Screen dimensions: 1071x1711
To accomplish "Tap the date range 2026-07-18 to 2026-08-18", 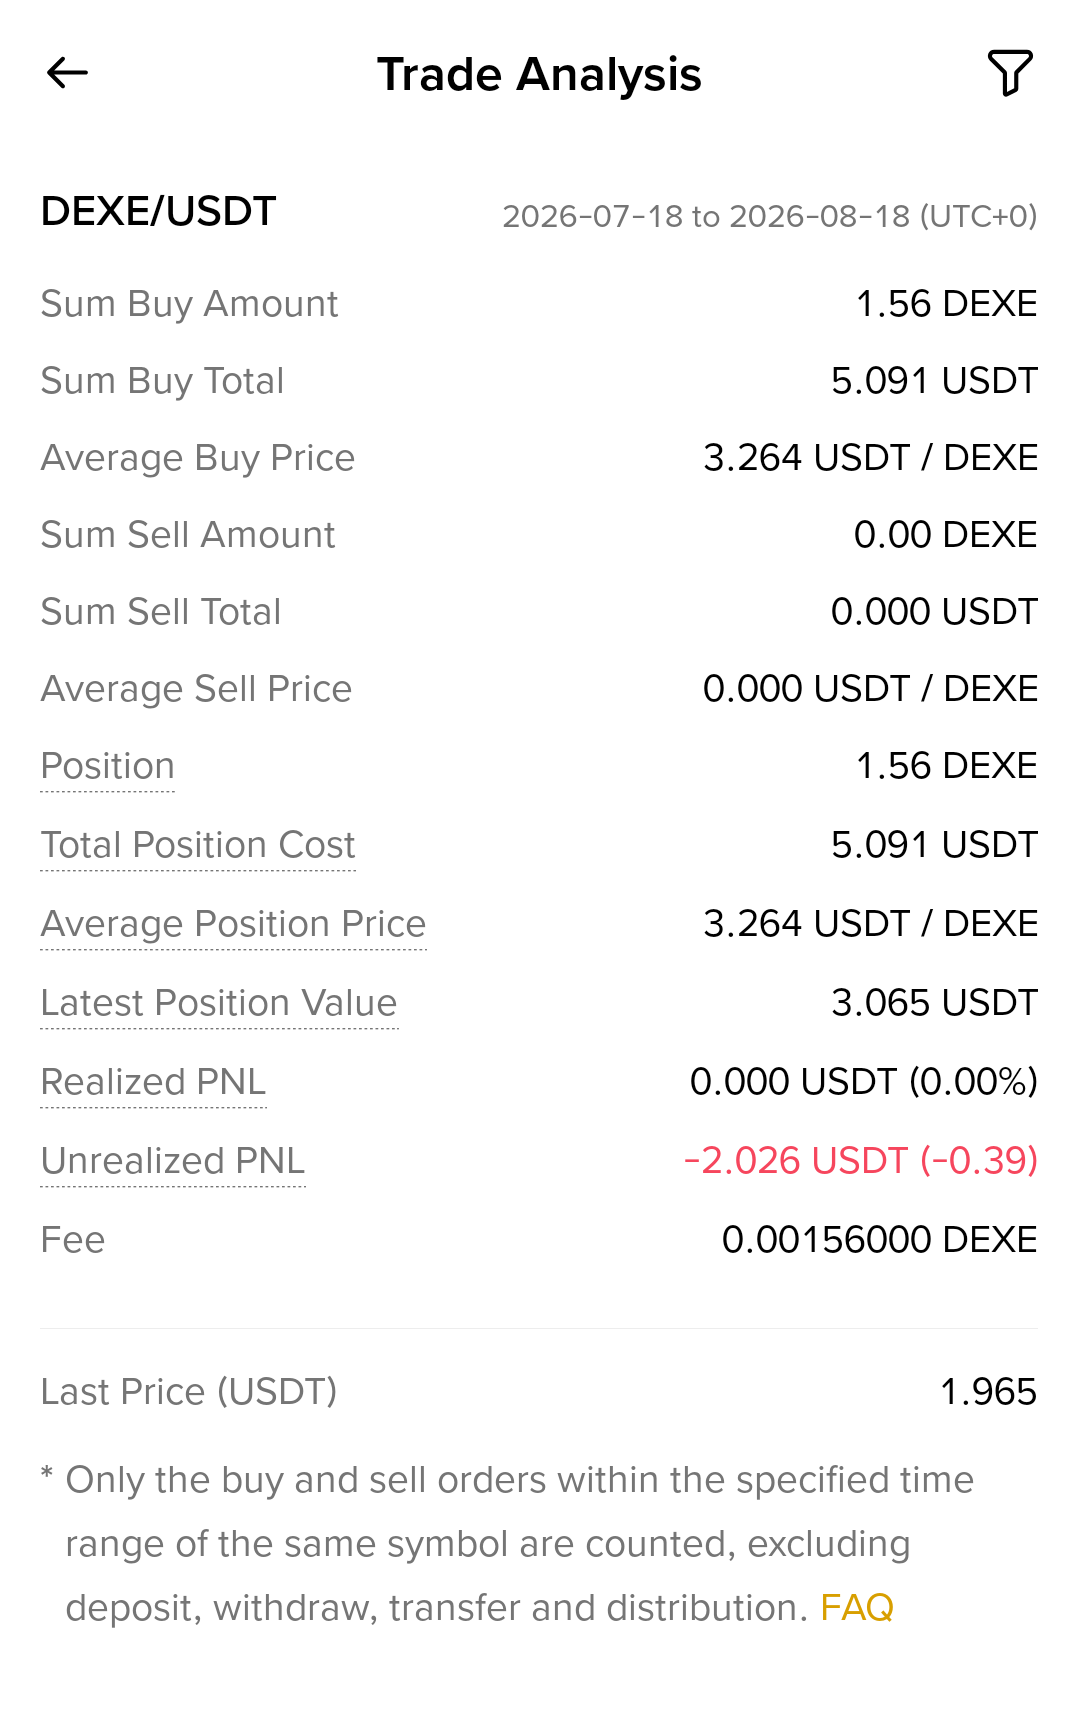I will 770,216.
